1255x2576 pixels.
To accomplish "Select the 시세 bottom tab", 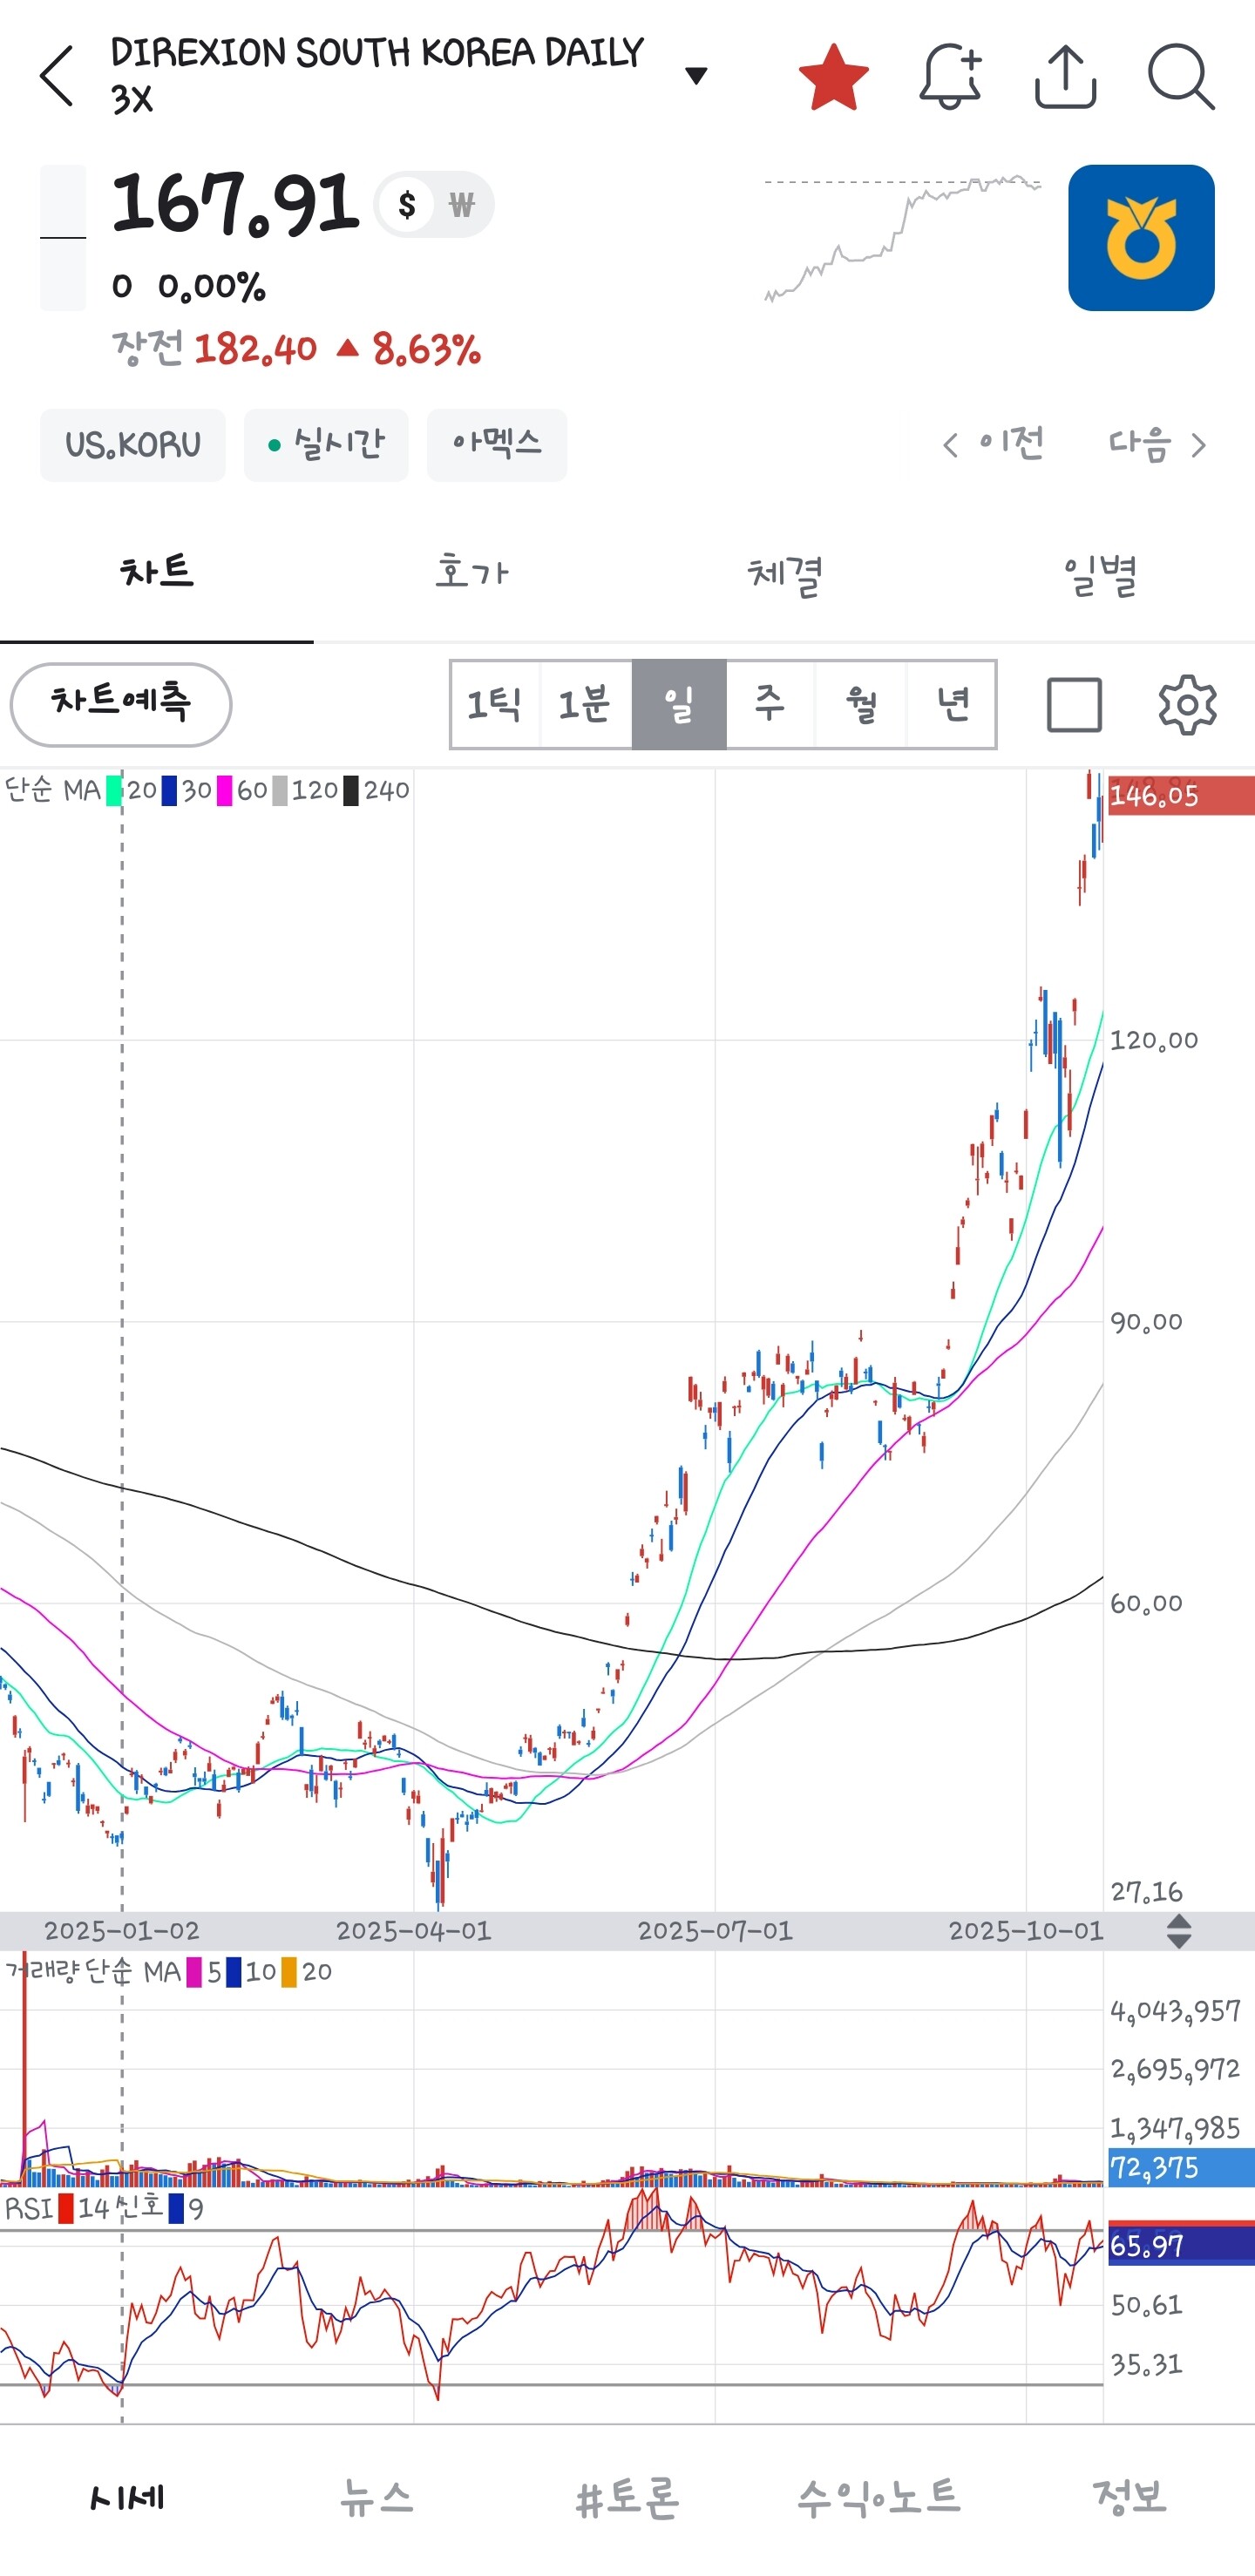I will 126,2497.
